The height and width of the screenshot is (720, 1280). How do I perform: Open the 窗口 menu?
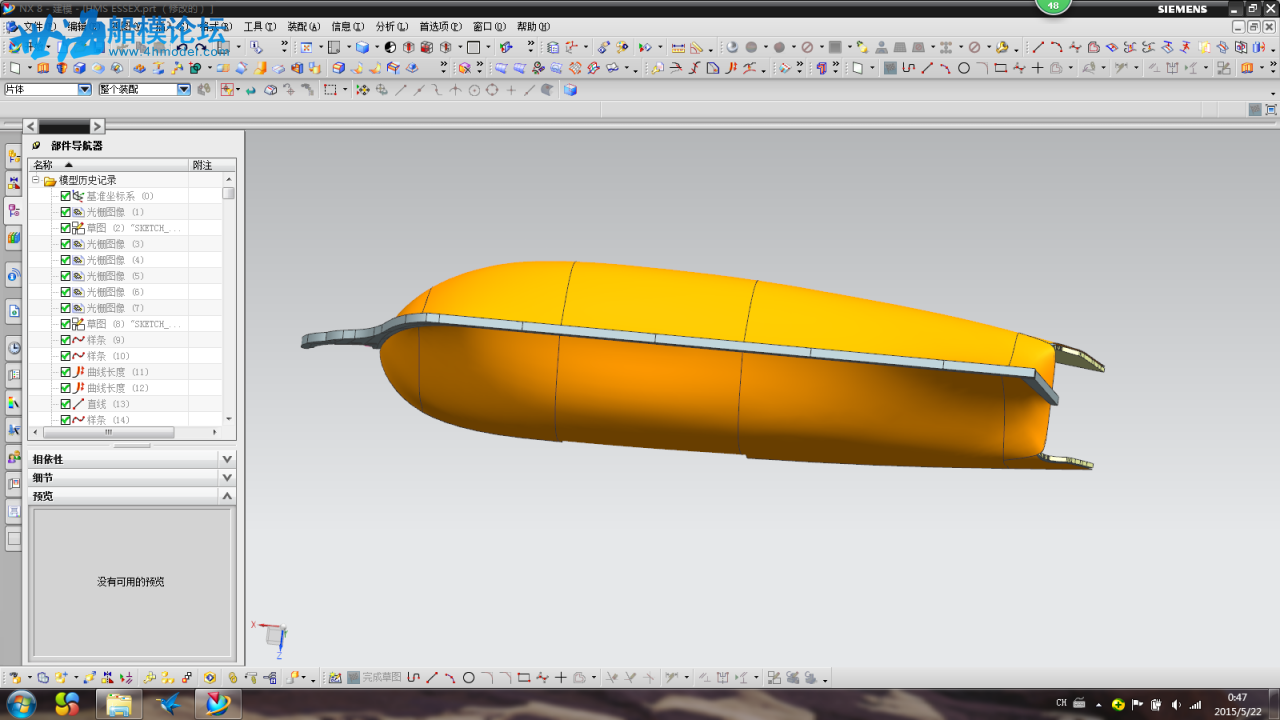(x=489, y=27)
